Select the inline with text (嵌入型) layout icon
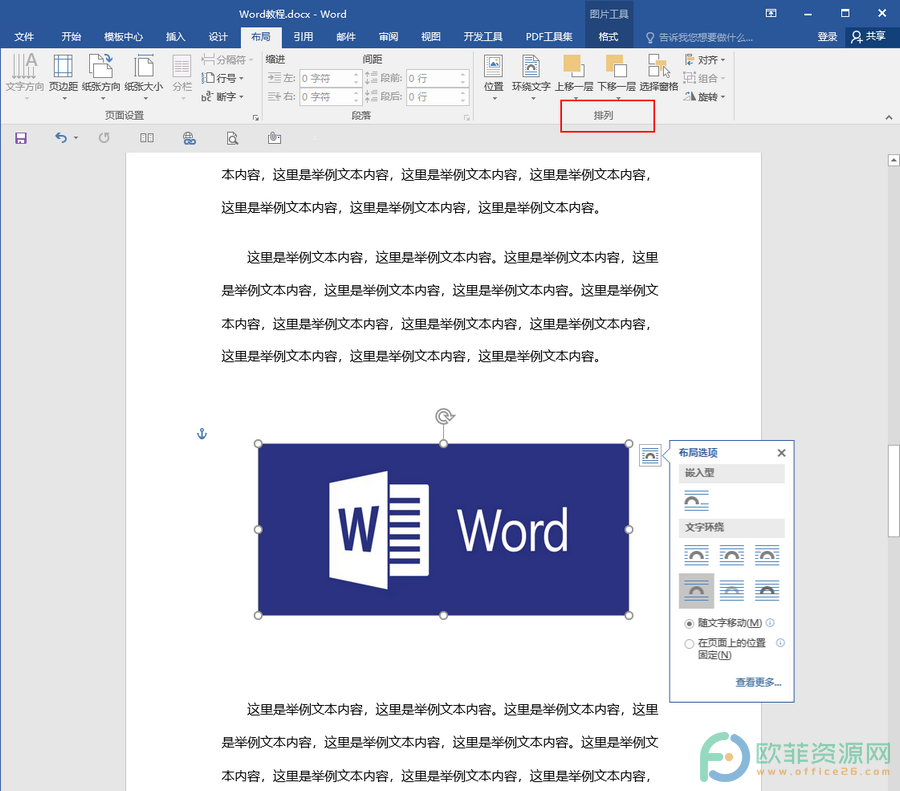 [696, 500]
